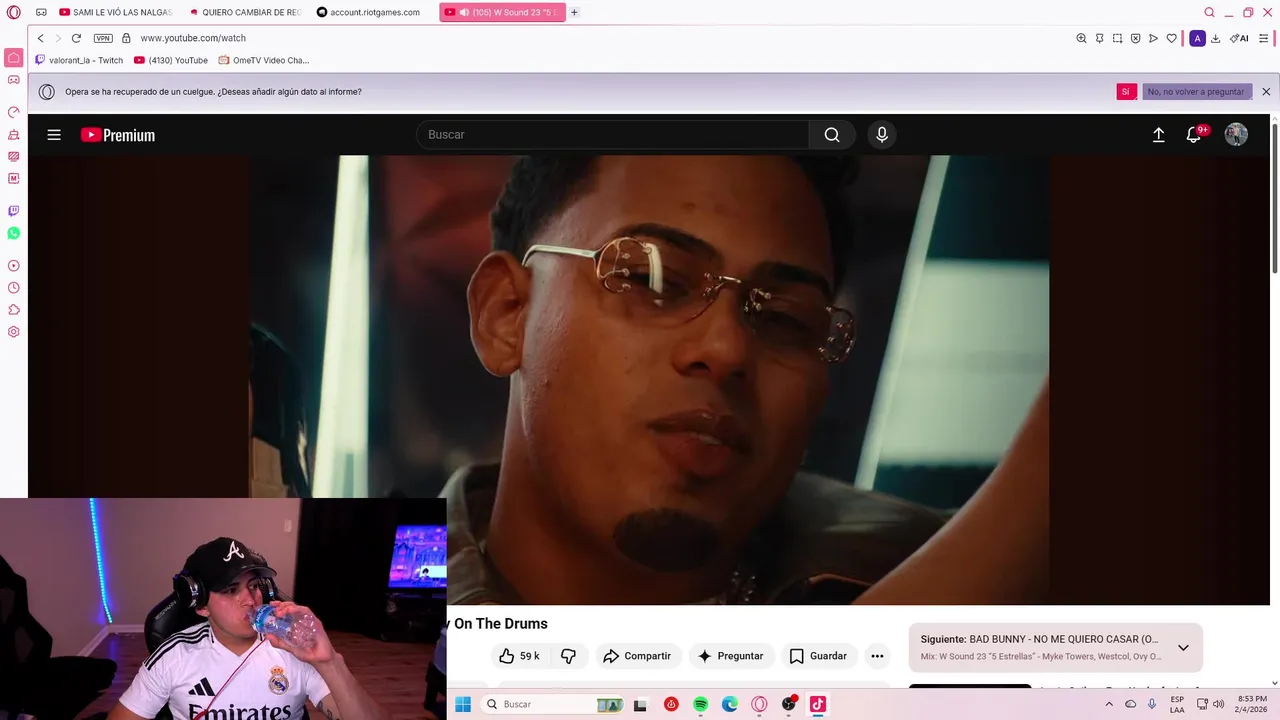Open the AI assistant button

[1239, 38]
